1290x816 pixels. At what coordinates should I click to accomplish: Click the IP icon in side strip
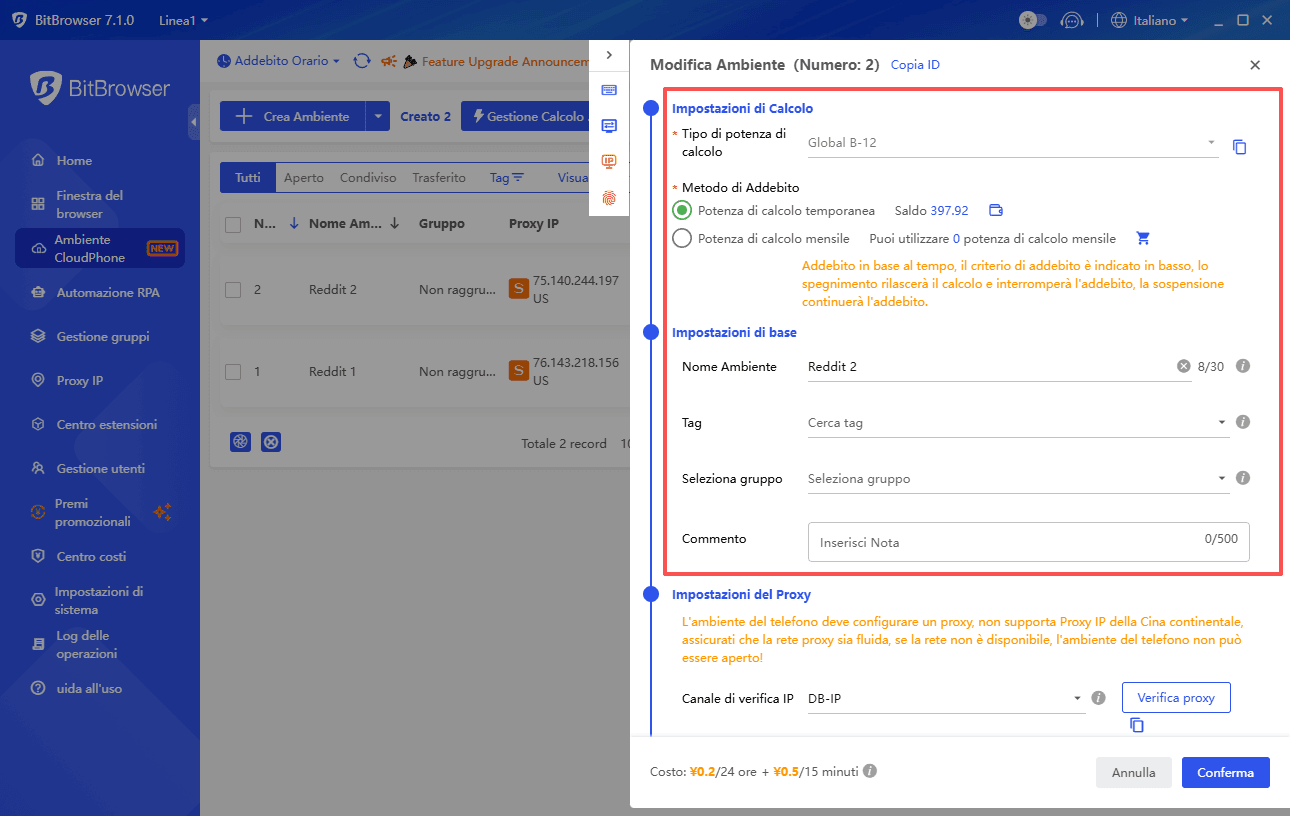[609, 162]
